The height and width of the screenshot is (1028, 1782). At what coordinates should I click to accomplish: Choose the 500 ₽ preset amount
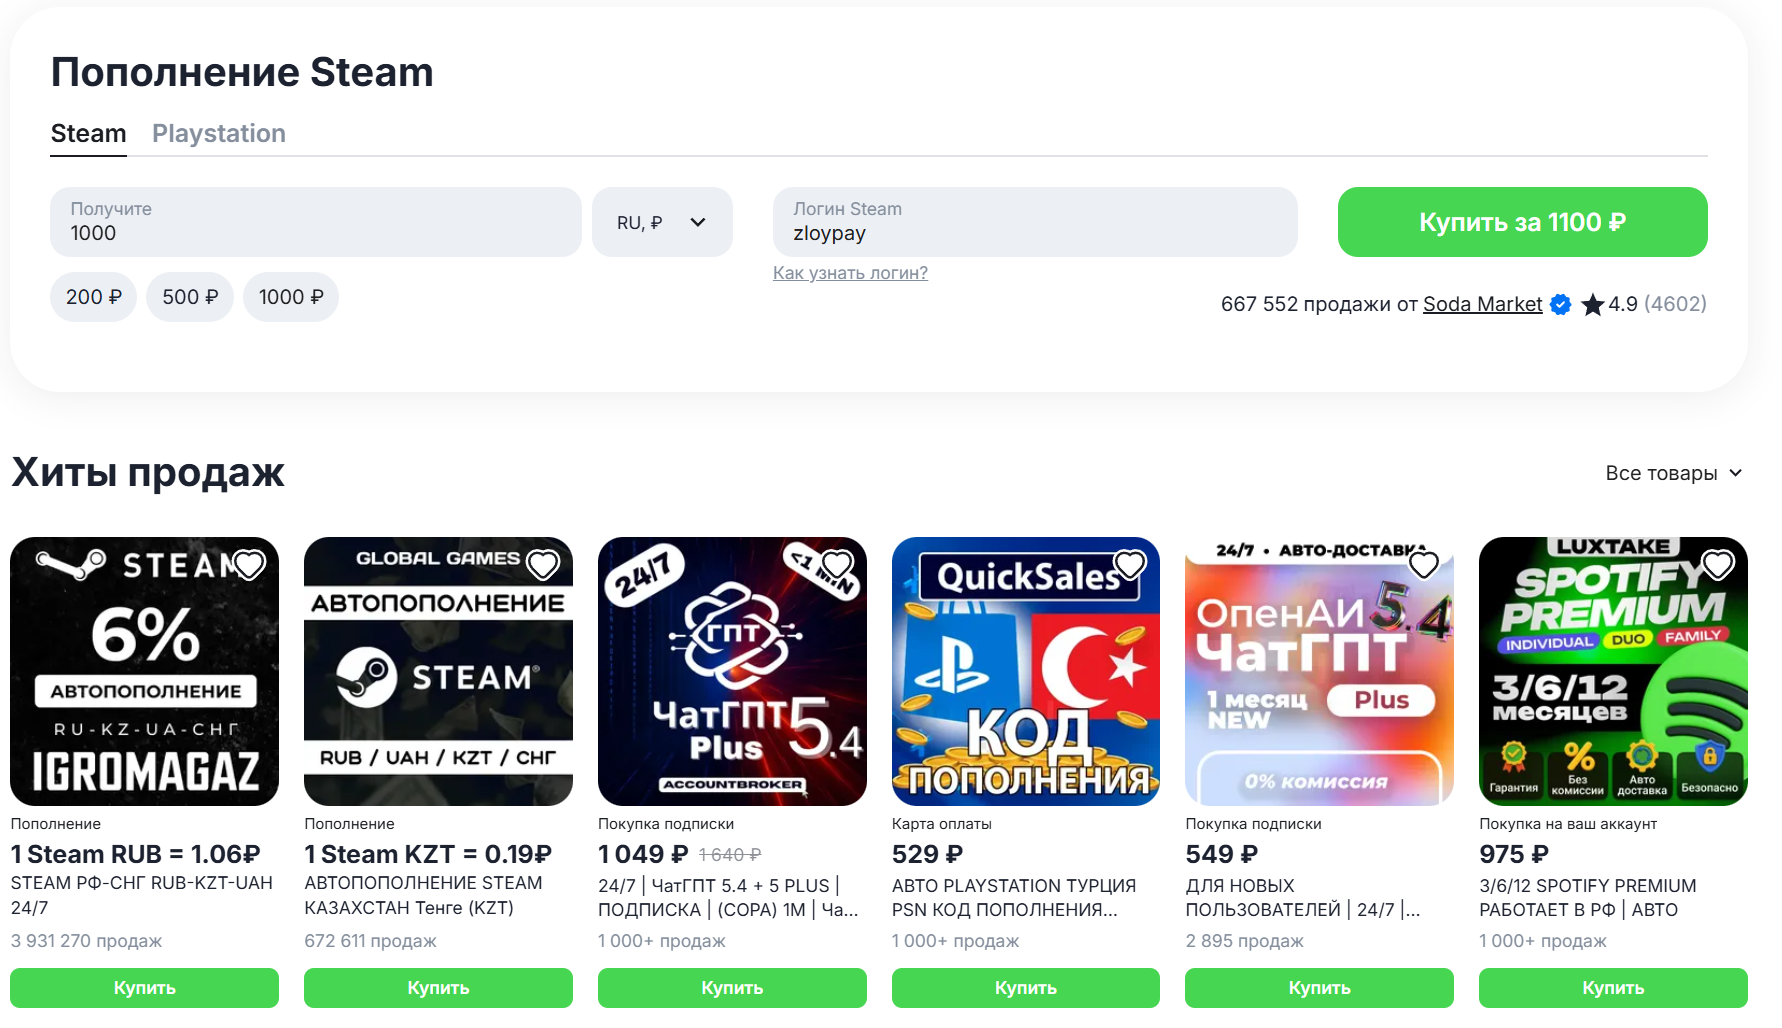click(190, 297)
